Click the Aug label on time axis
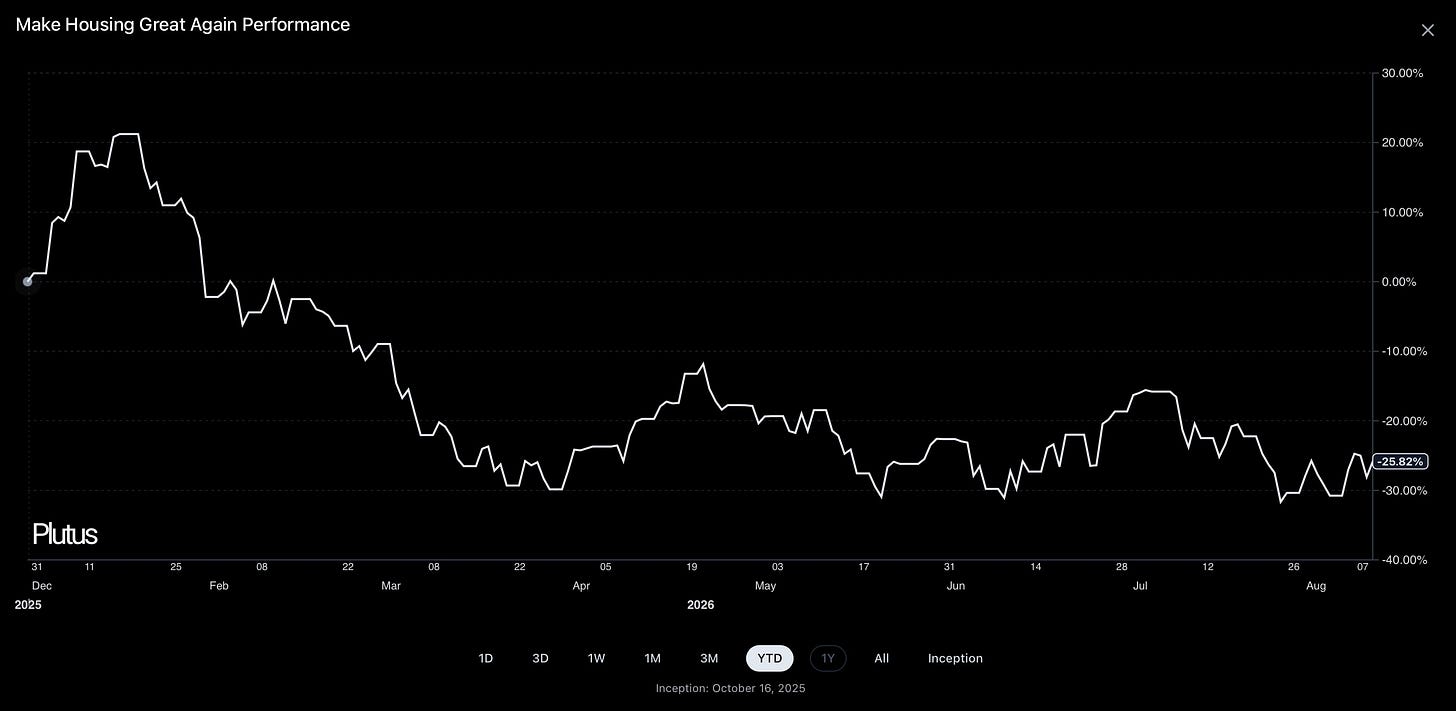 click(x=1316, y=586)
